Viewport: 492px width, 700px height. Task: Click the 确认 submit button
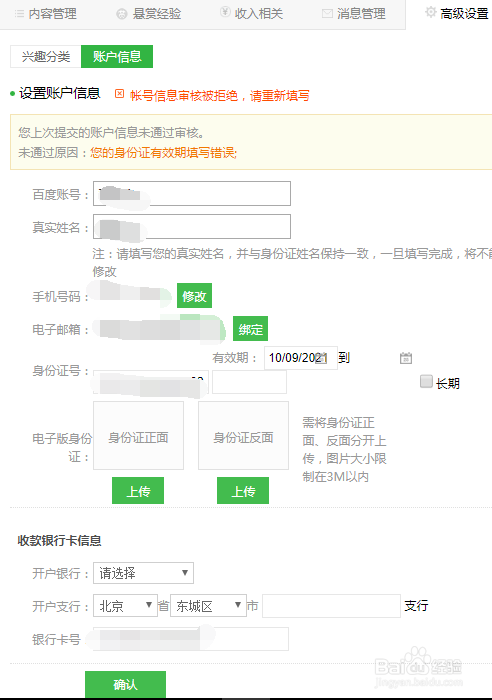[125, 684]
